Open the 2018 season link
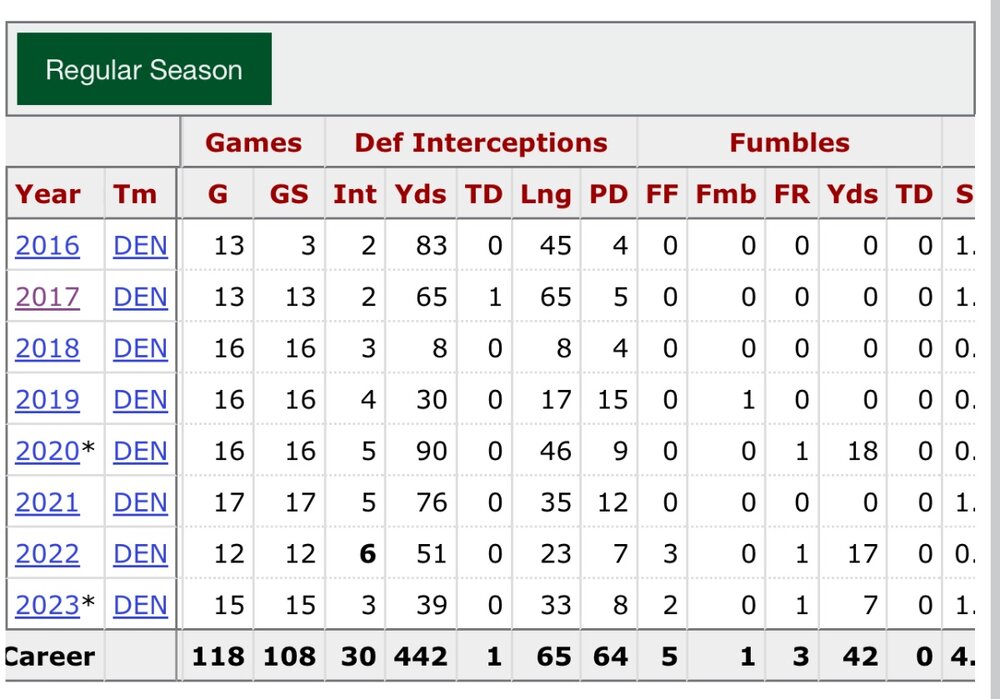 point(47,348)
